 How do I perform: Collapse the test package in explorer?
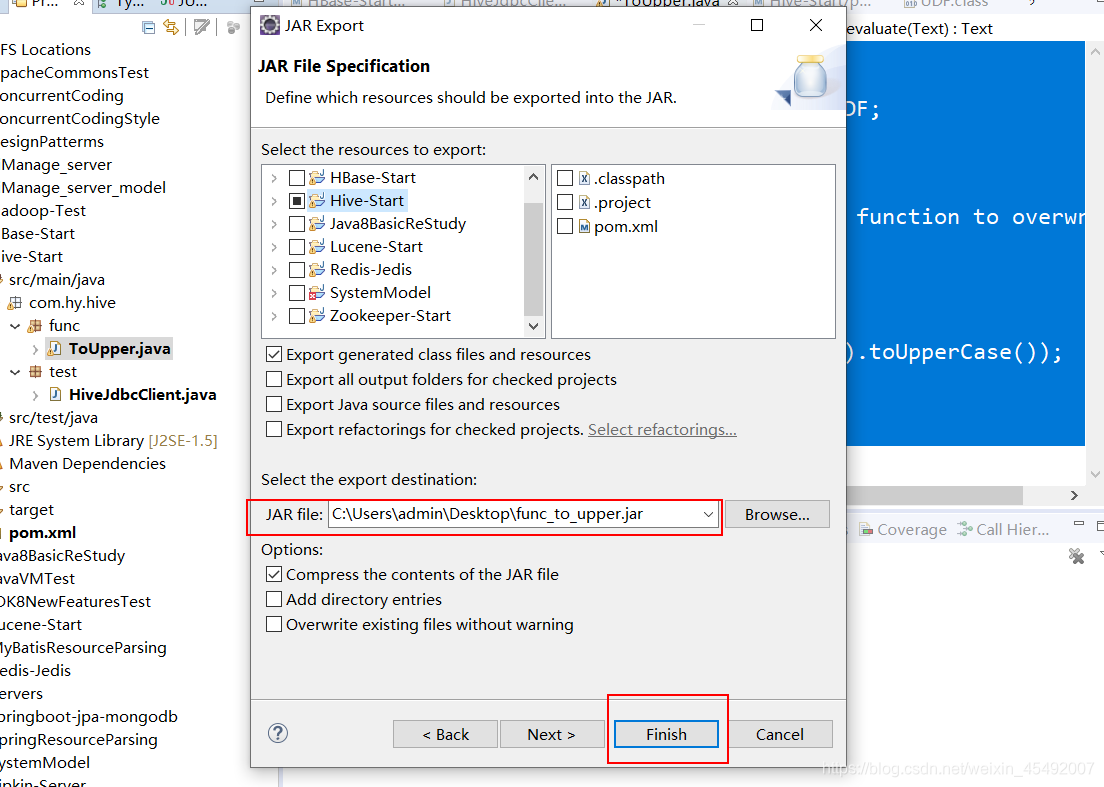click(x=15, y=372)
